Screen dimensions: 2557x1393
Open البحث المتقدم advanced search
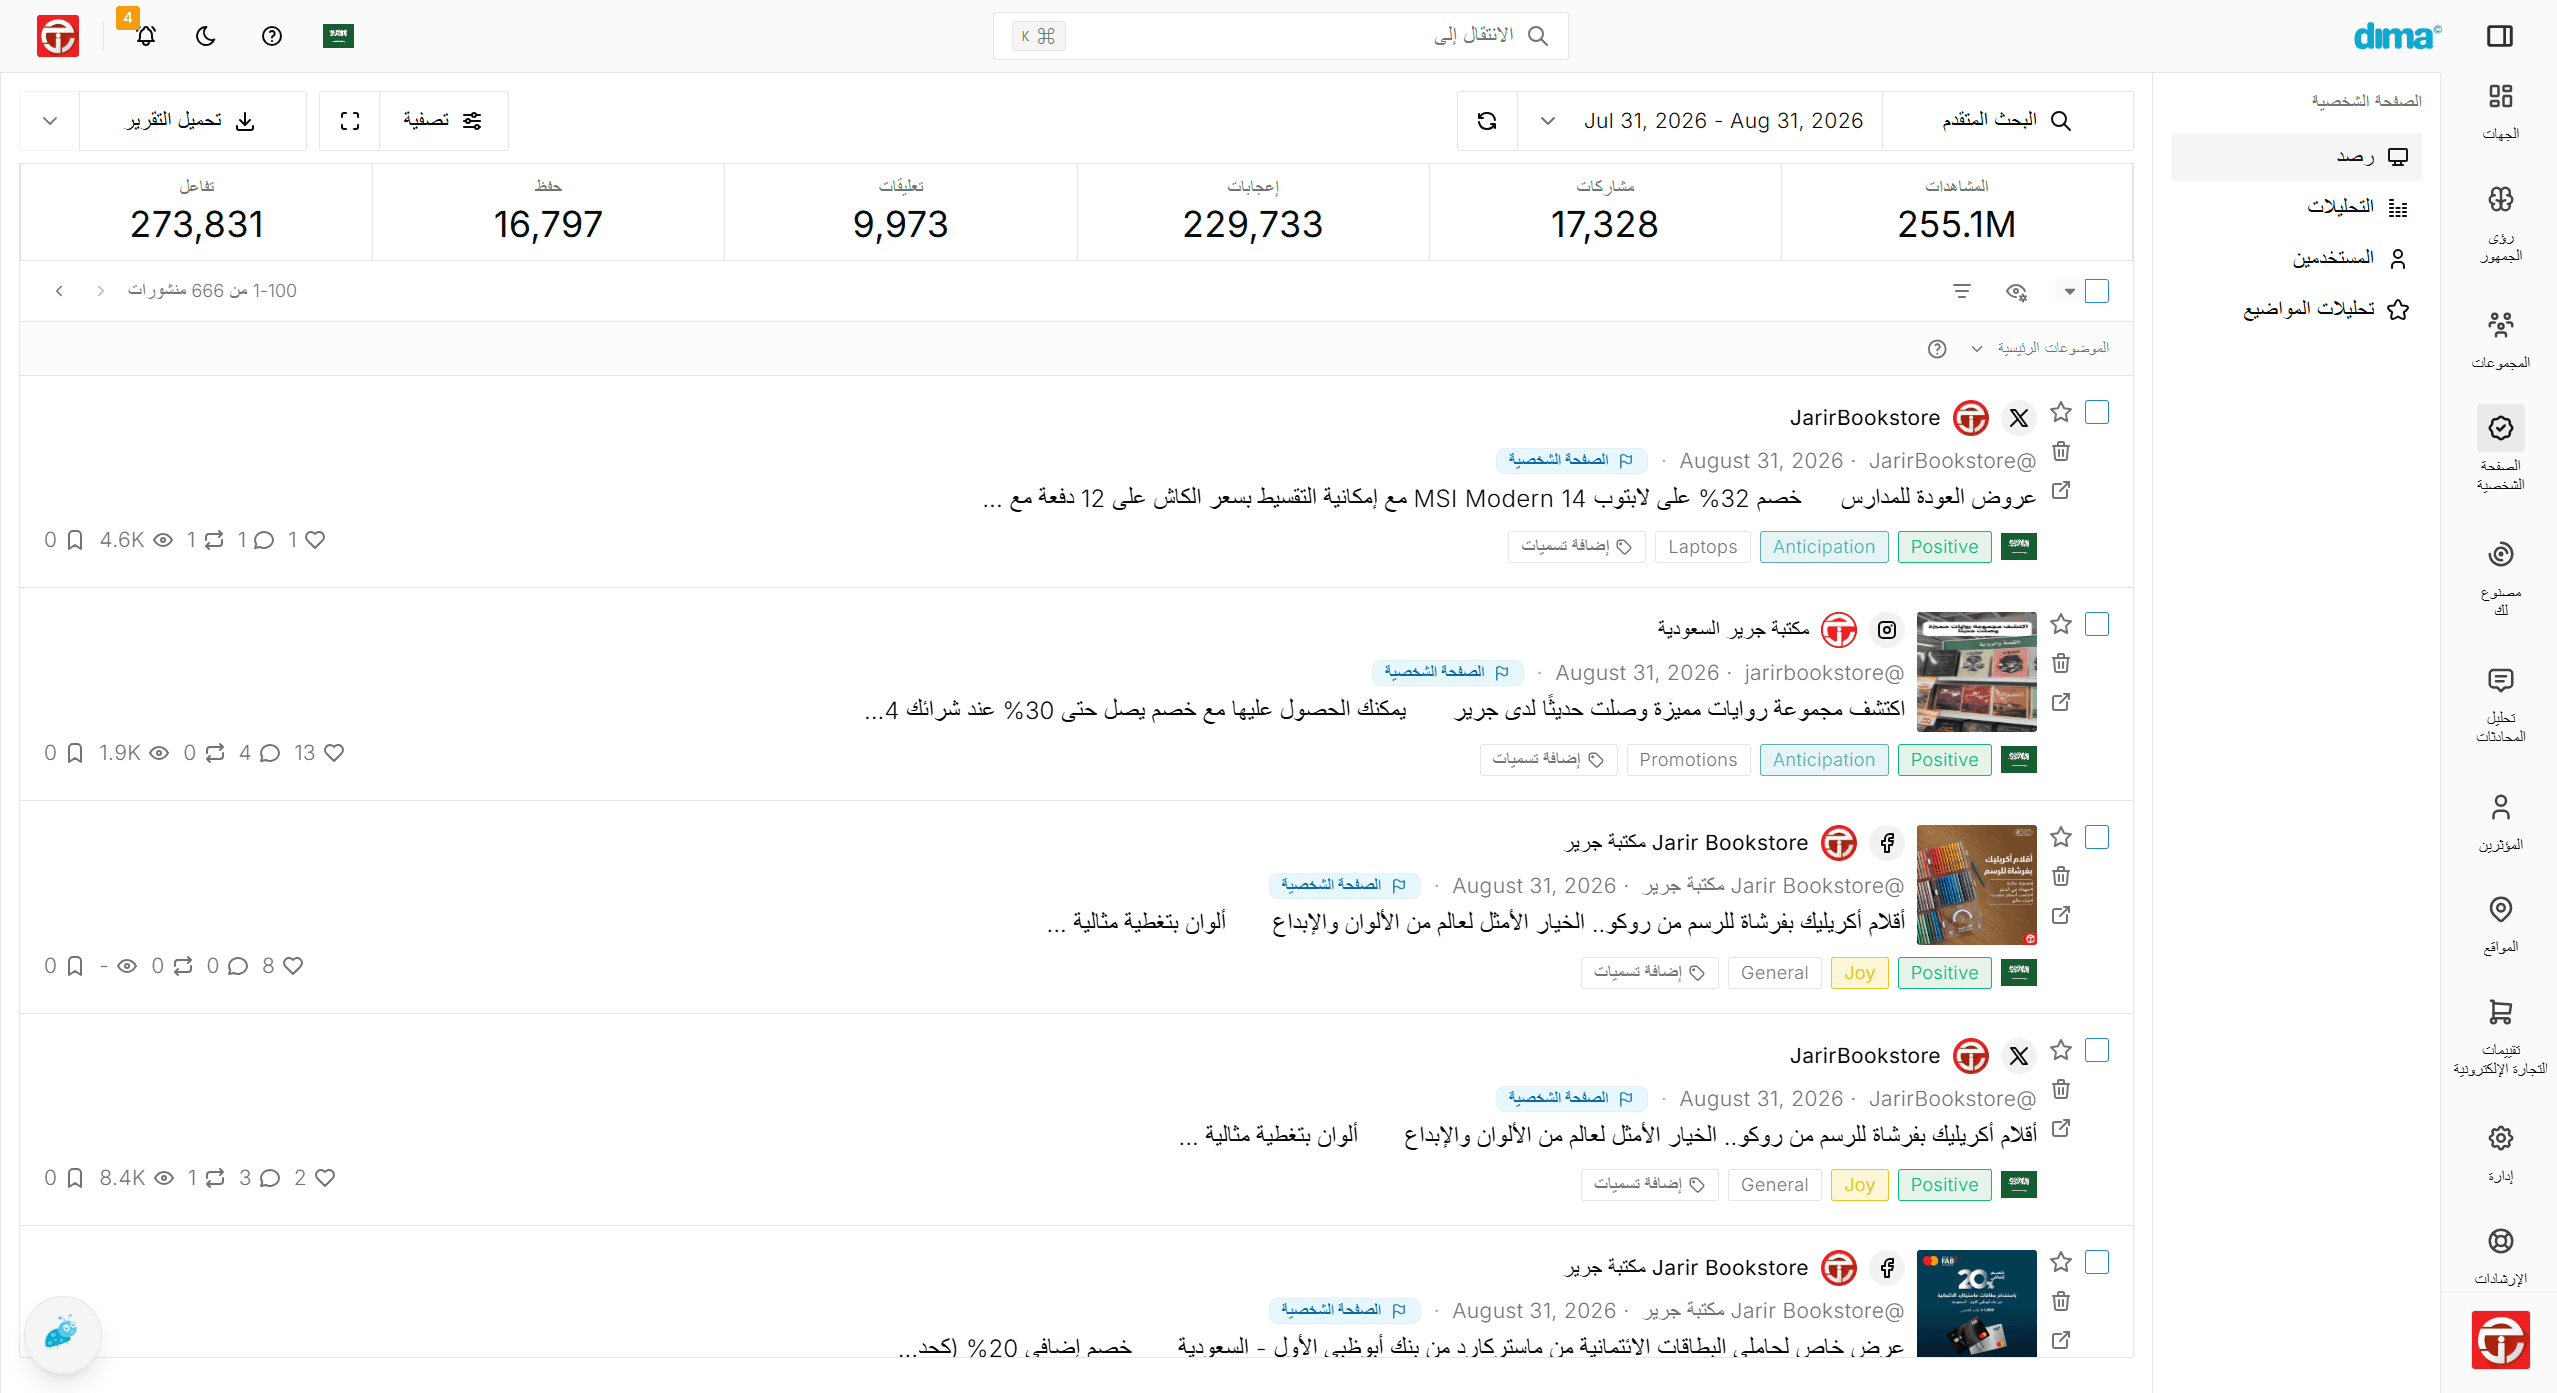[2007, 121]
